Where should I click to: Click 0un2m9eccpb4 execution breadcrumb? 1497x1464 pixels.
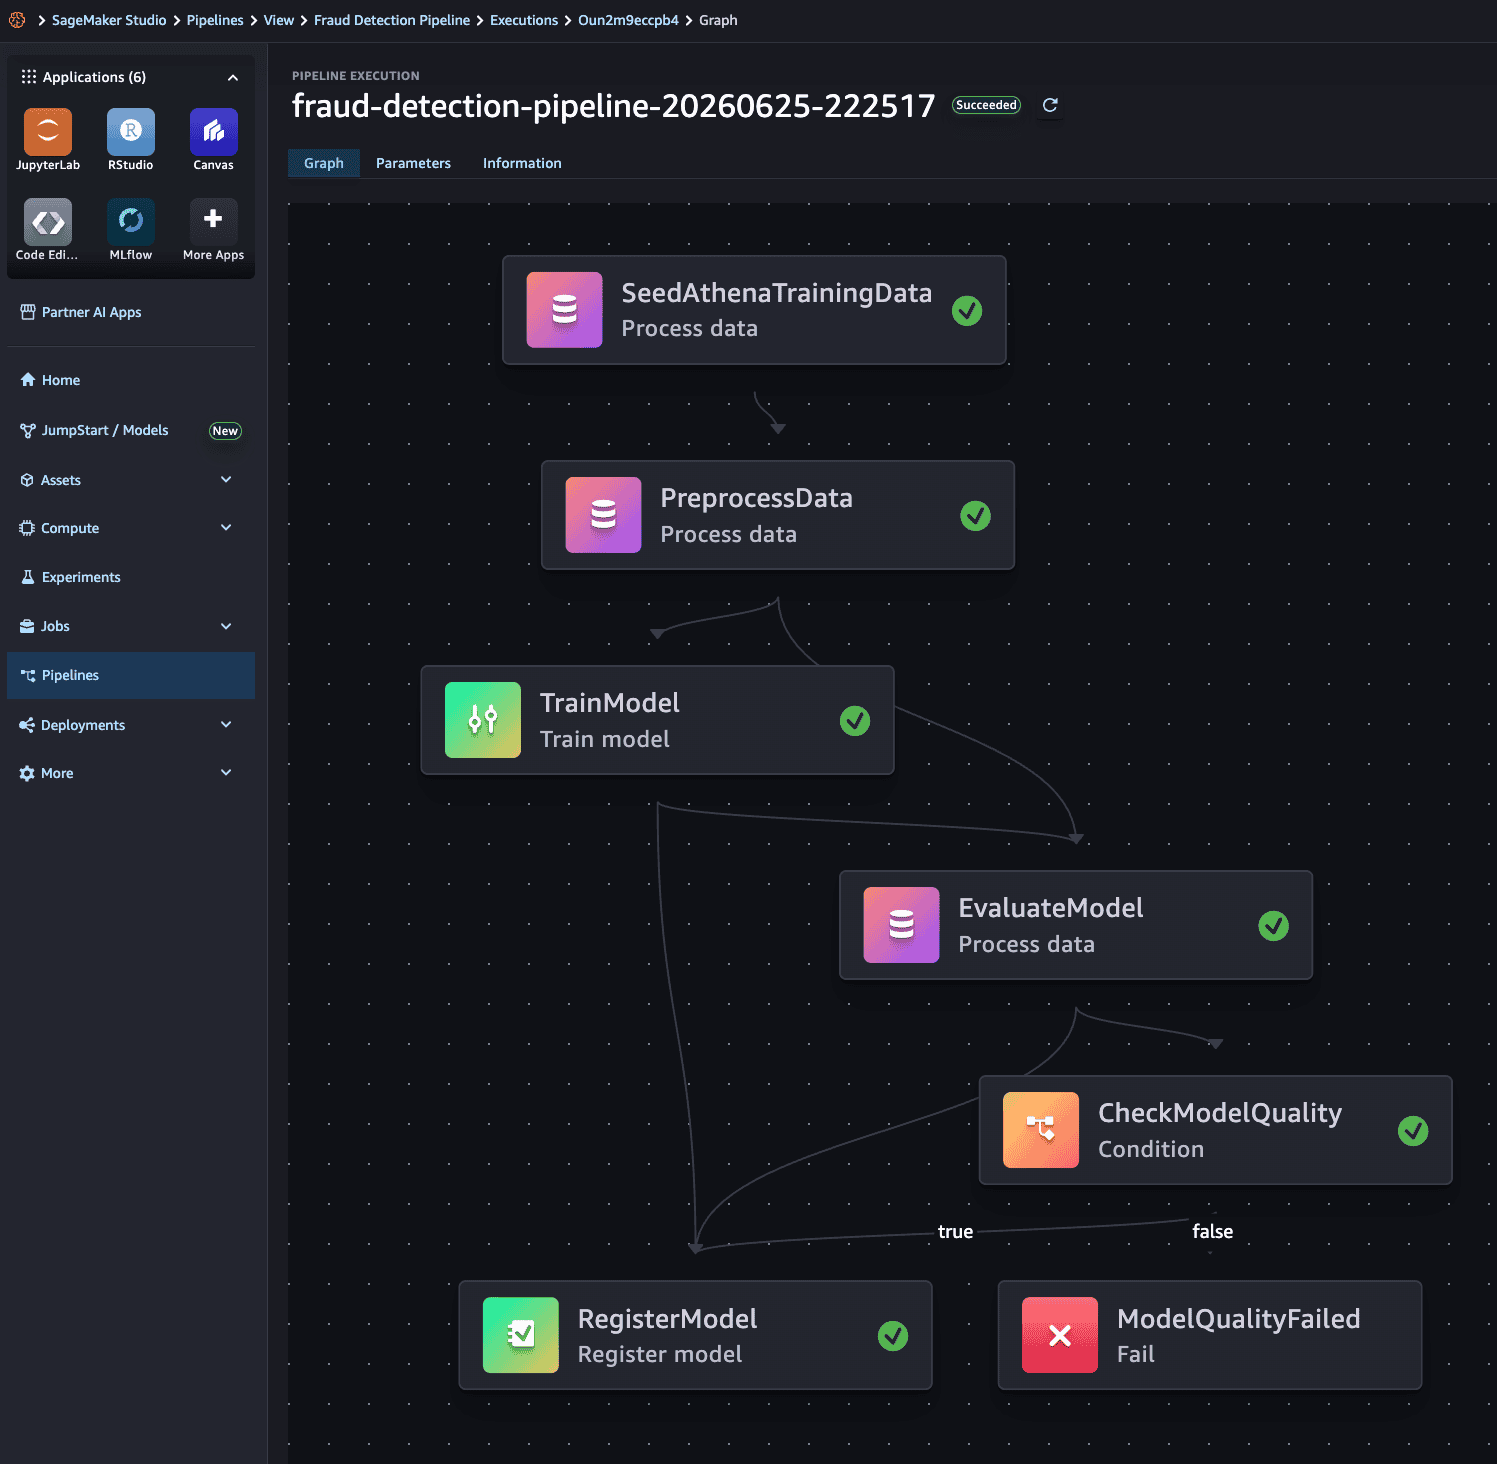(x=628, y=20)
